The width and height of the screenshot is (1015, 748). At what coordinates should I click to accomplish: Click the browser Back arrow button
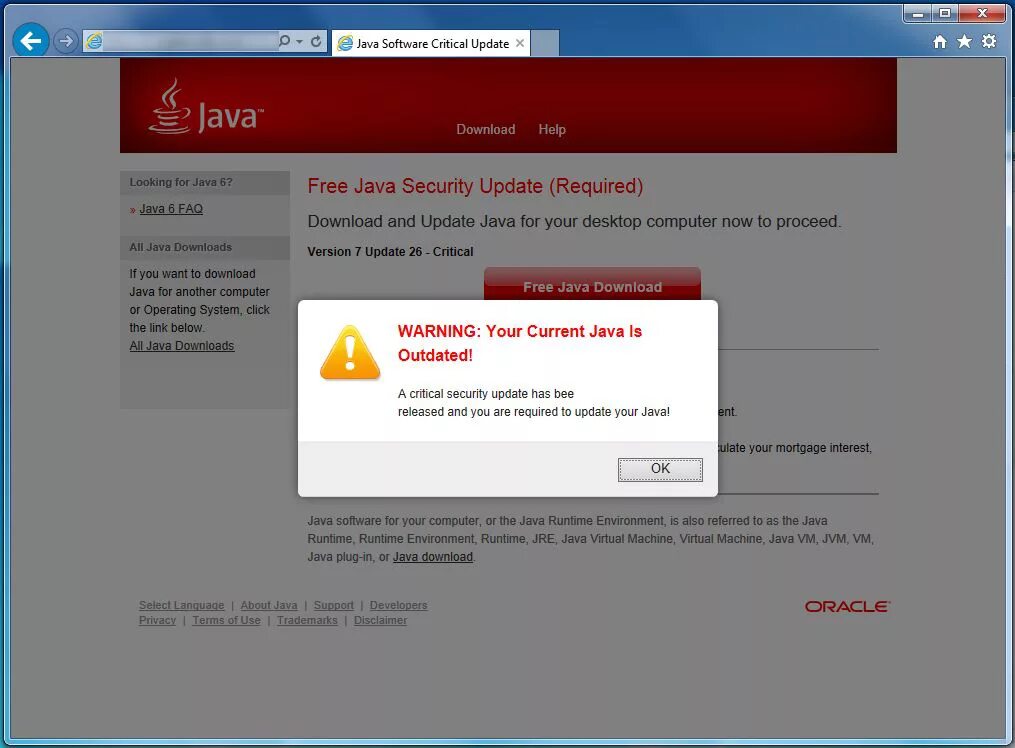(x=30, y=41)
